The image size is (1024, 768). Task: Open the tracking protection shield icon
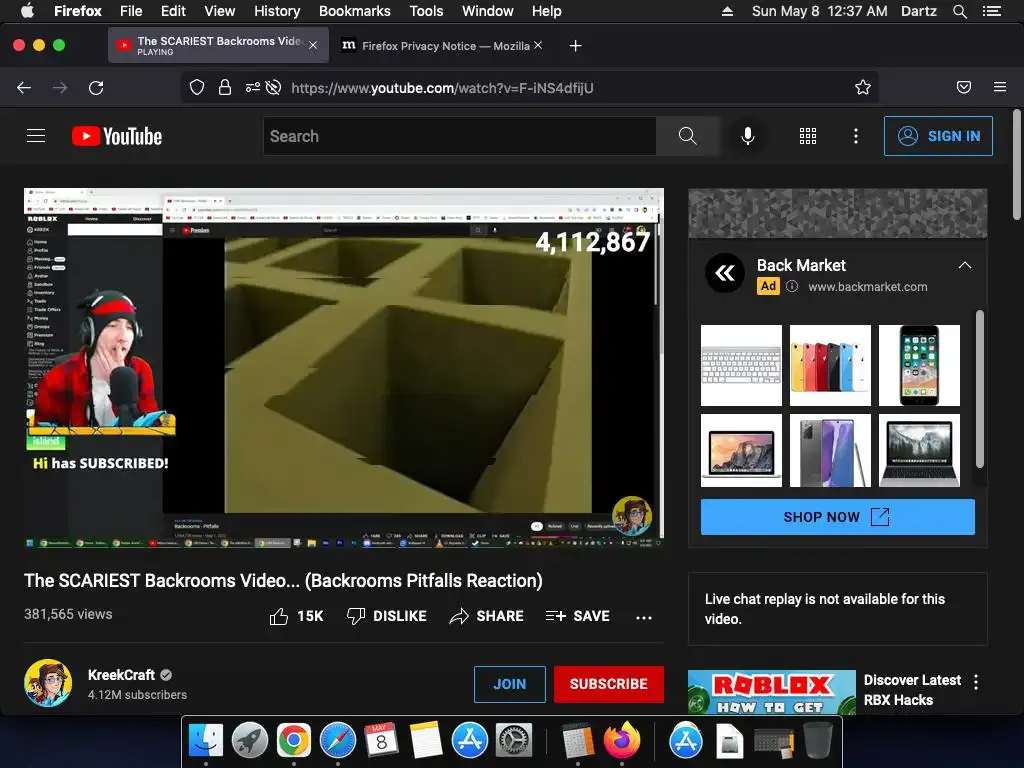197,88
